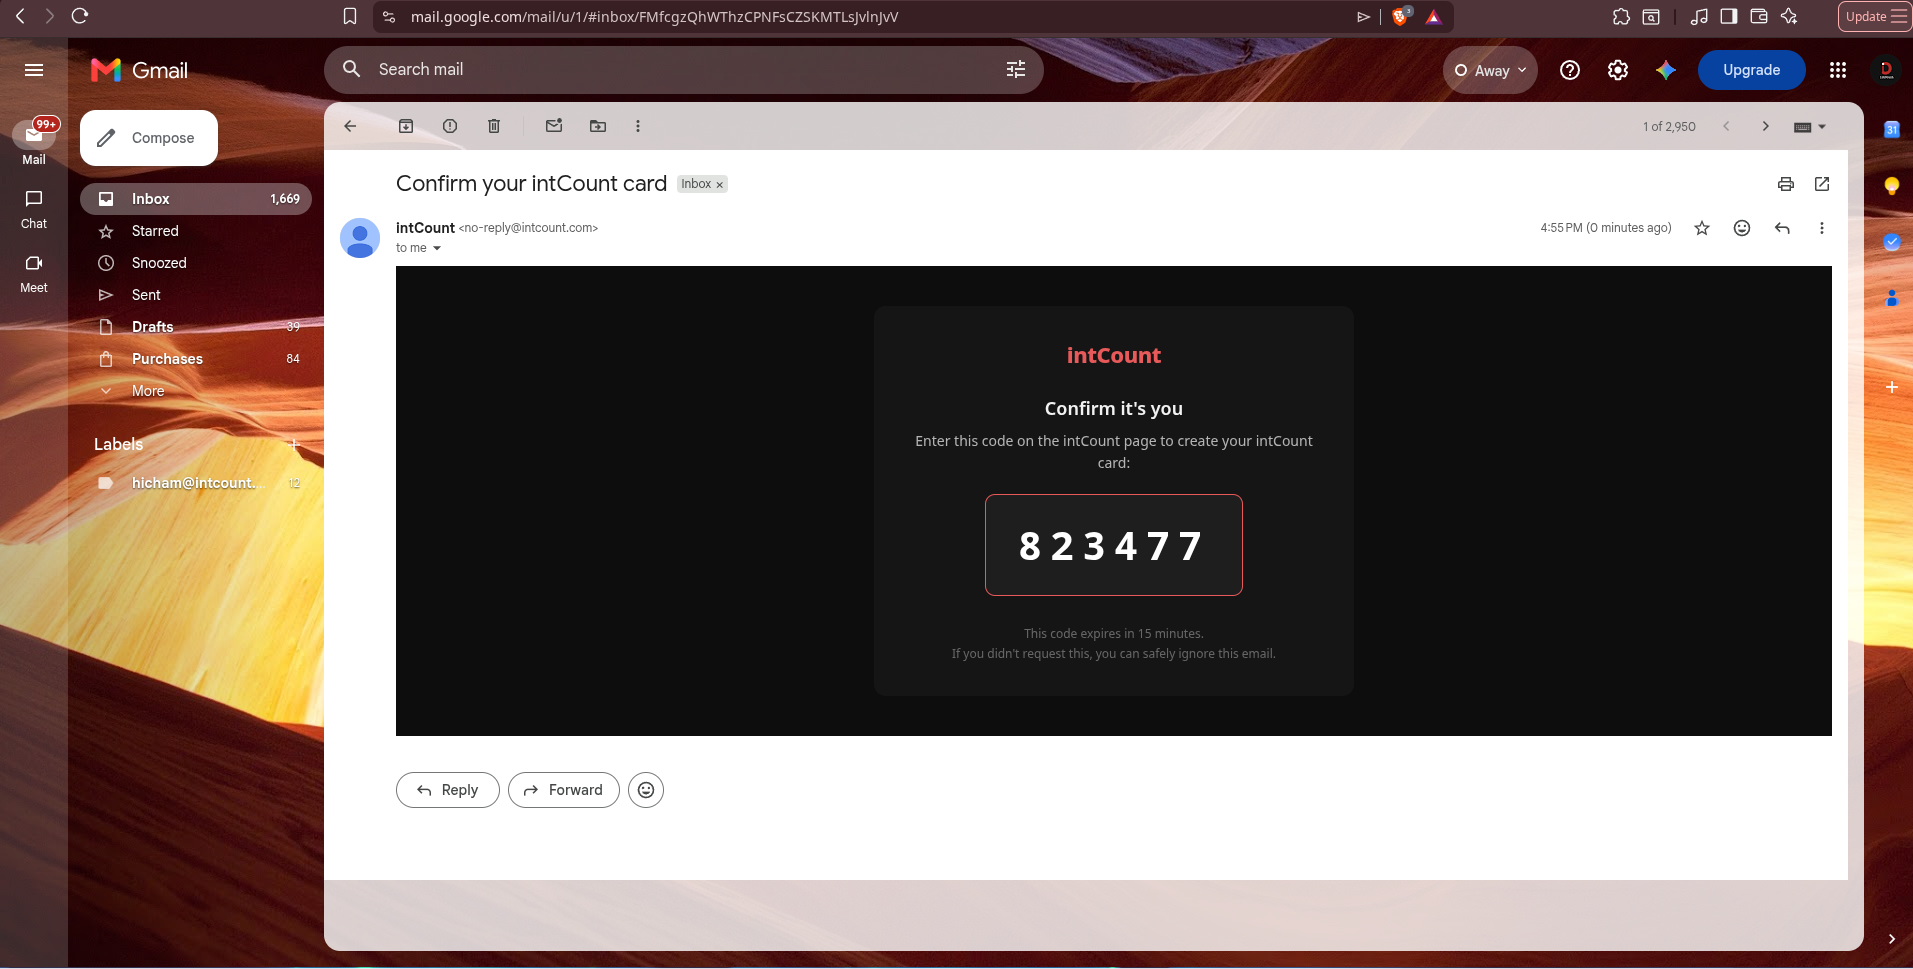Click the Upgrade button
This screenshot has width=1913, height=969.
pyautogui.click(x=1752, y=70)
